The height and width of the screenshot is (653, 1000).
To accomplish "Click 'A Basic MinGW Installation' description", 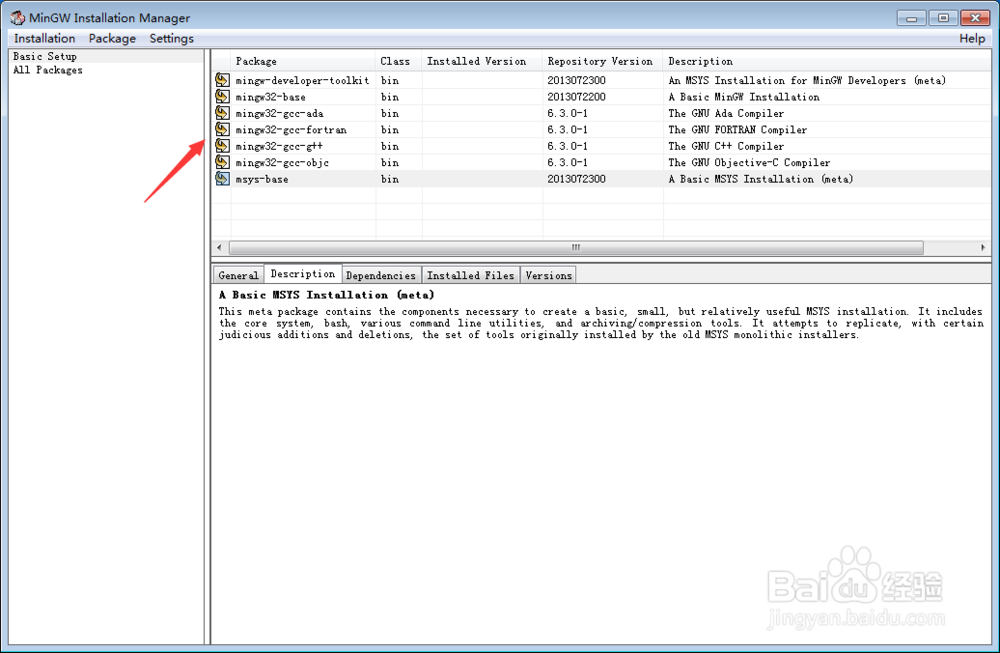I will click(x=744, y=97).
